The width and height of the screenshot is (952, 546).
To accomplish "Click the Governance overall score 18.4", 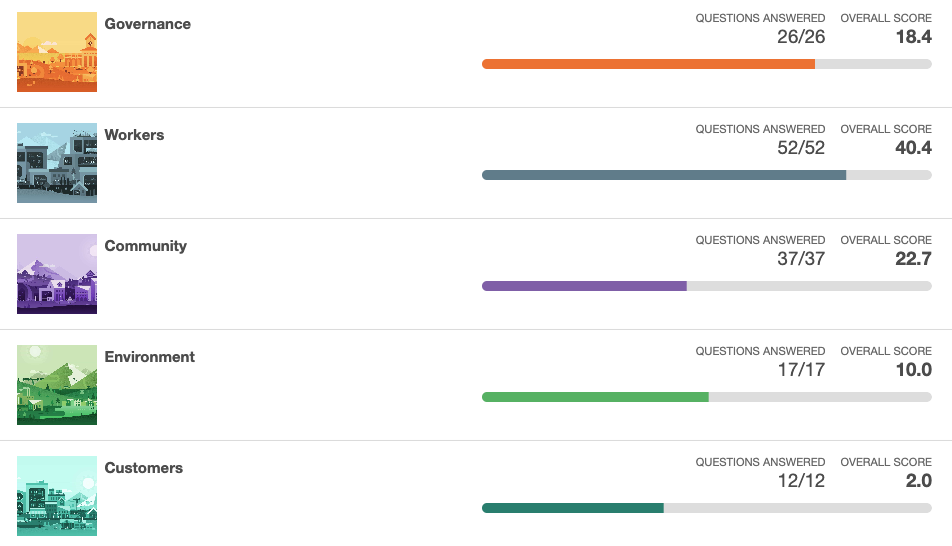I will coord(914,37).
